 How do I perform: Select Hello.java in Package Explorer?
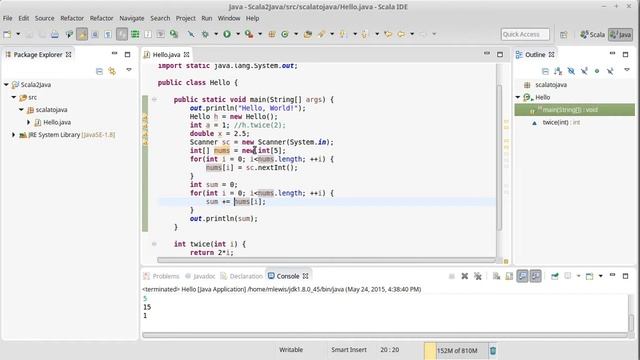(x=57, y=122)
